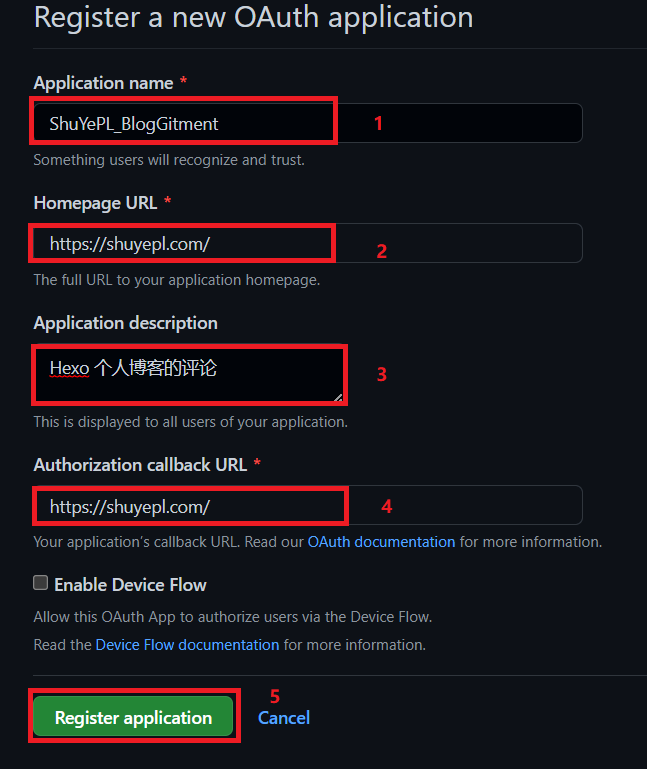Viewport: 647px width, 769px height.
Task: Tick the Enable Device Flow checkbox
Action: pos(41,583)
